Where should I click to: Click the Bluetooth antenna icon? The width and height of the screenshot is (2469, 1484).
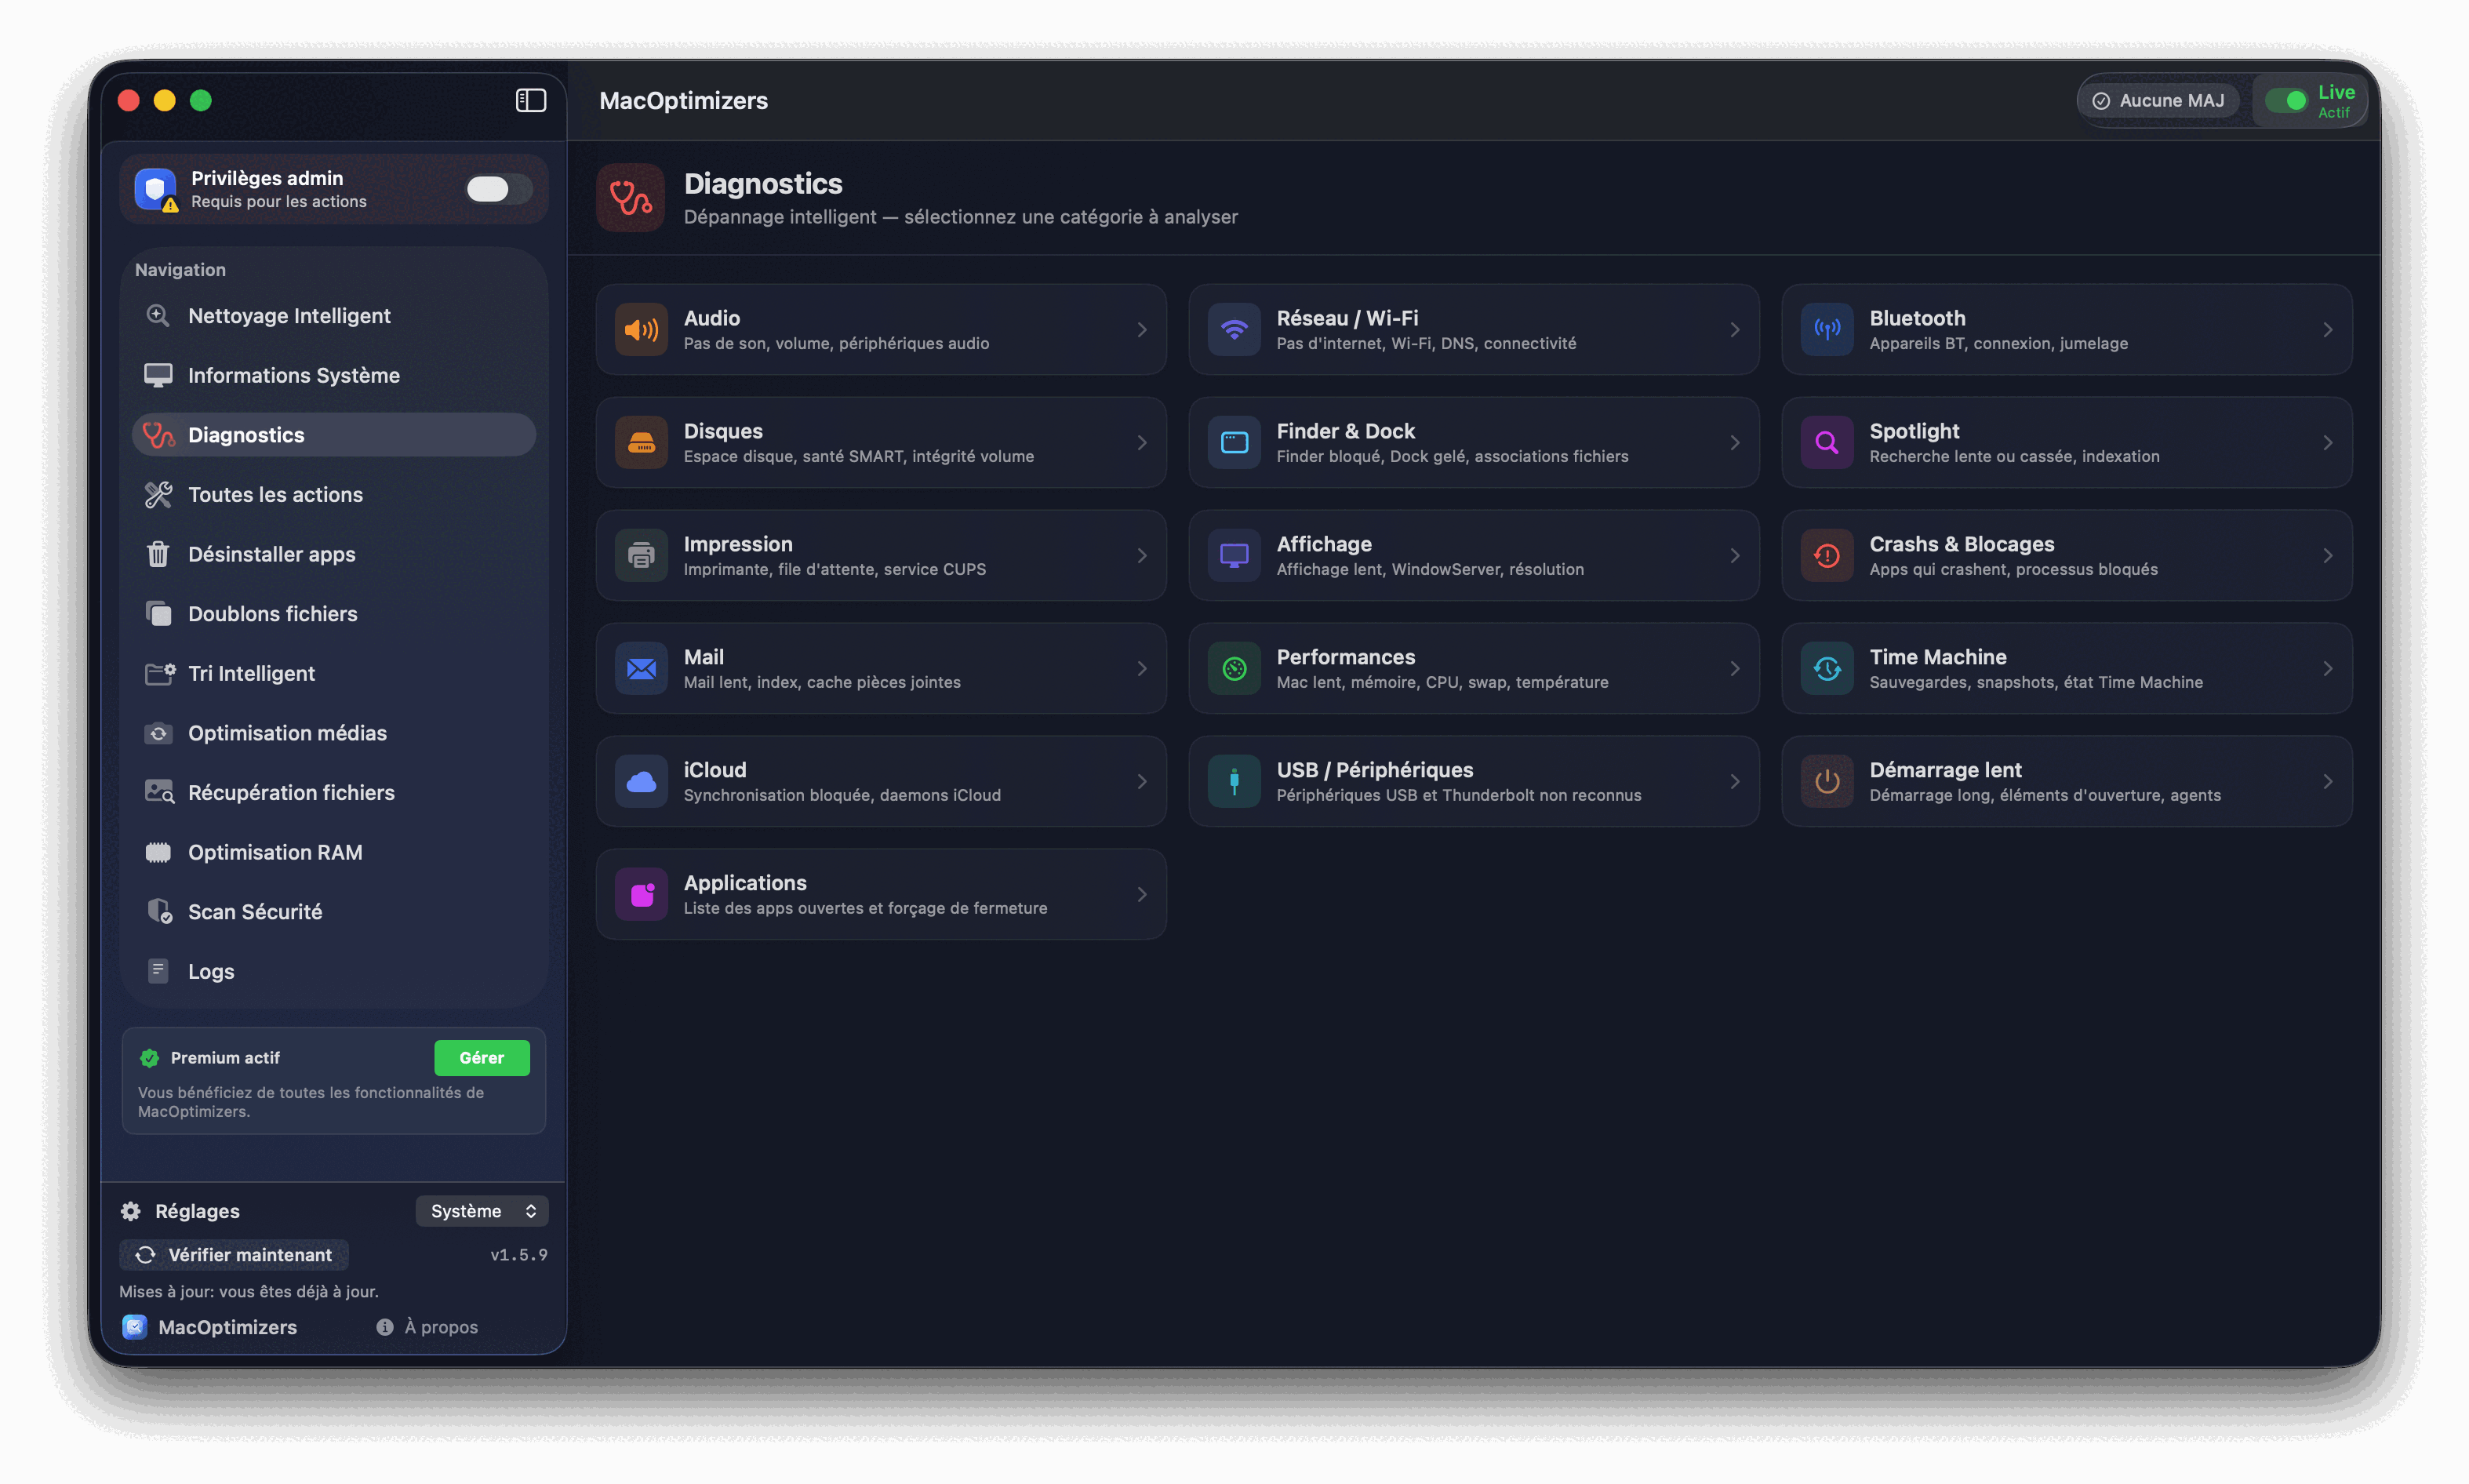[x=1826, y=330]
